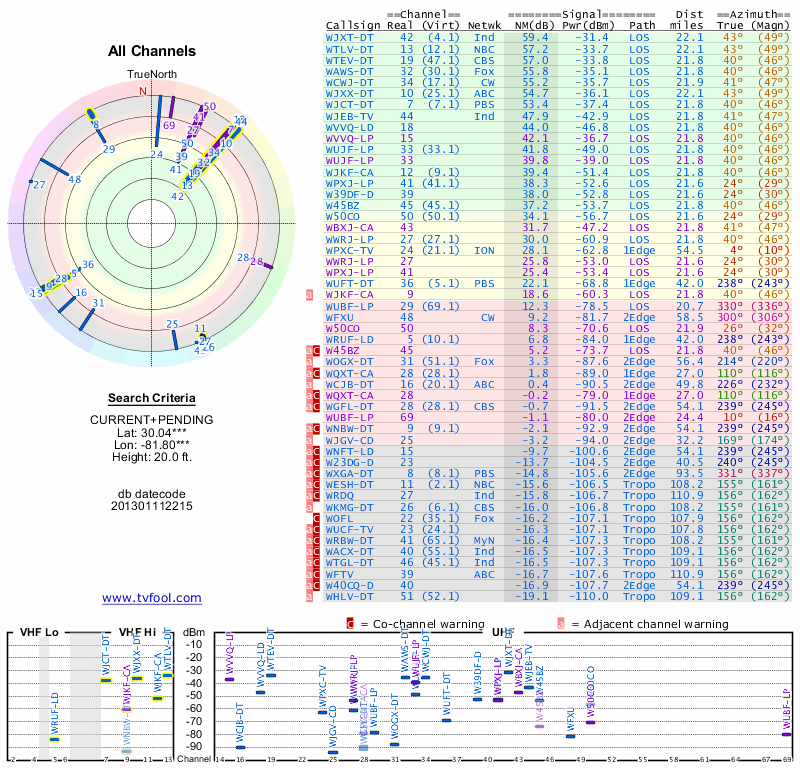Select the WJGV-CD callsign in the table
Viewport: 800px width, 768px height.
coord(349,440)
